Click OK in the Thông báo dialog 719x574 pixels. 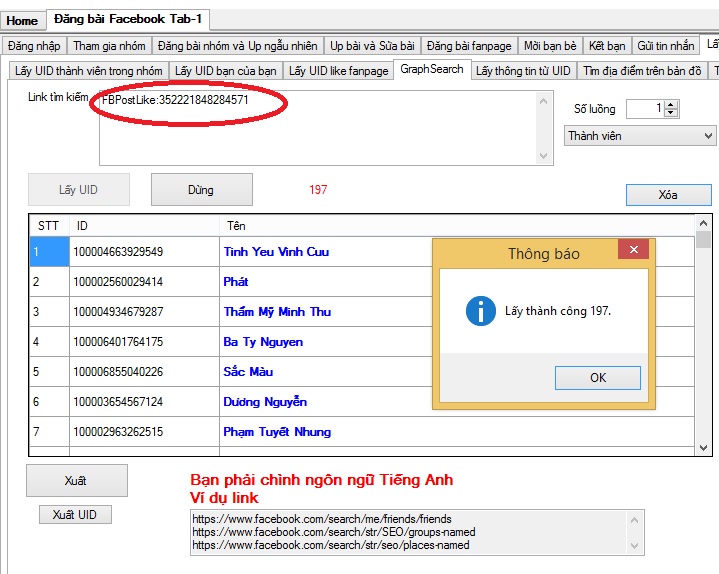coord(597,378)
